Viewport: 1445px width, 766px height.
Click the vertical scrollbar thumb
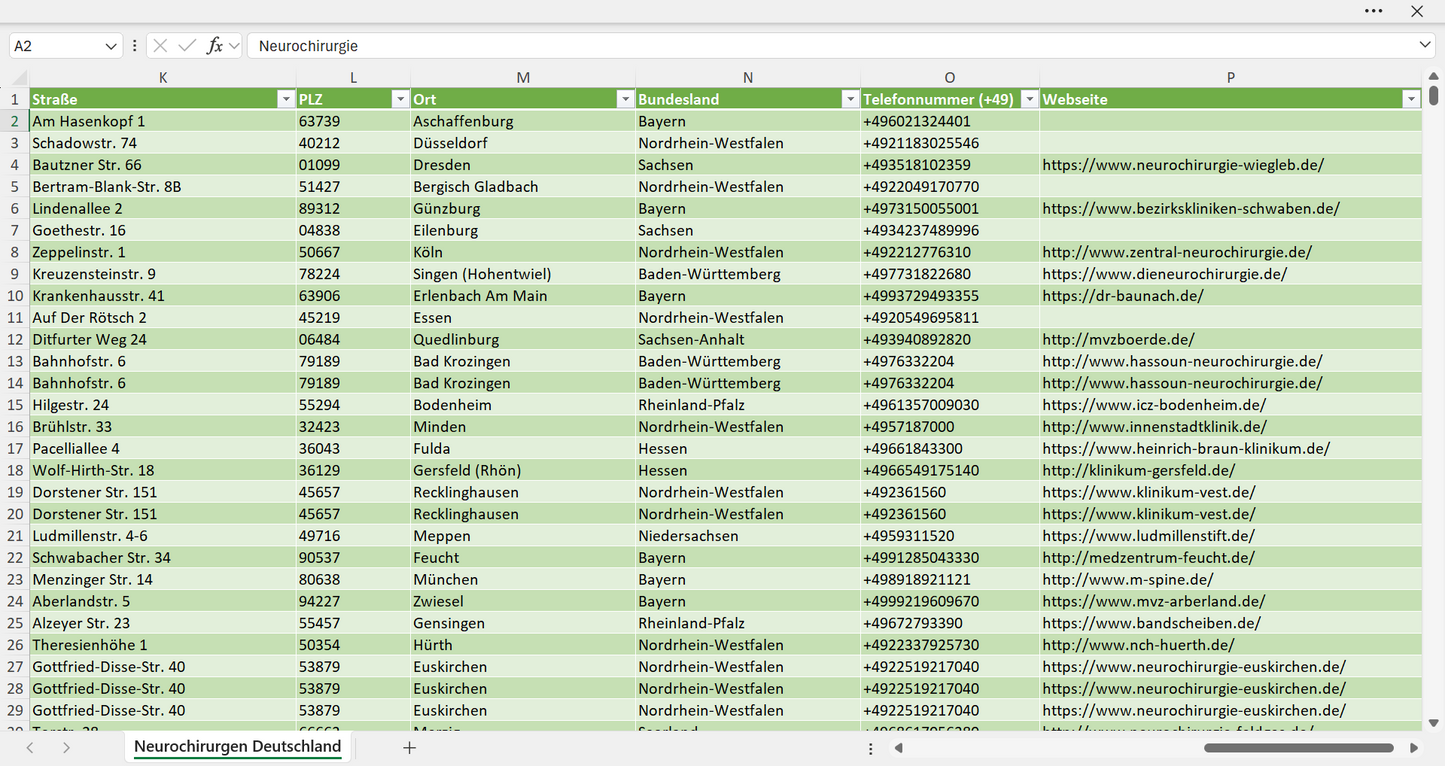tap(1434, 95)
